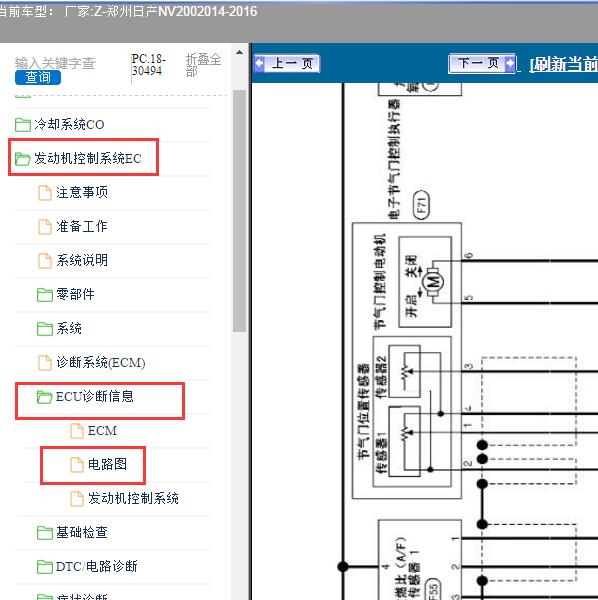The height and width of the screenshot is (600, 598).
Task: Click the 节气门位置传感器 label in diagram
Action: point(363,412)
